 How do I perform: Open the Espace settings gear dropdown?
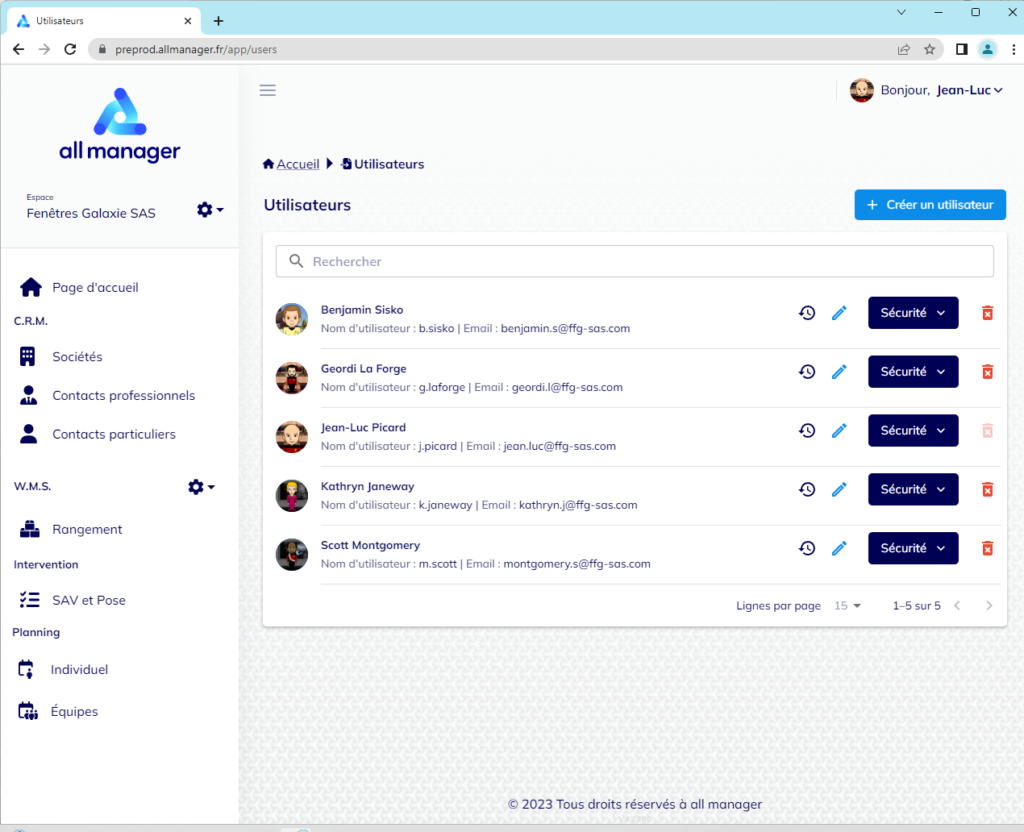209,210
